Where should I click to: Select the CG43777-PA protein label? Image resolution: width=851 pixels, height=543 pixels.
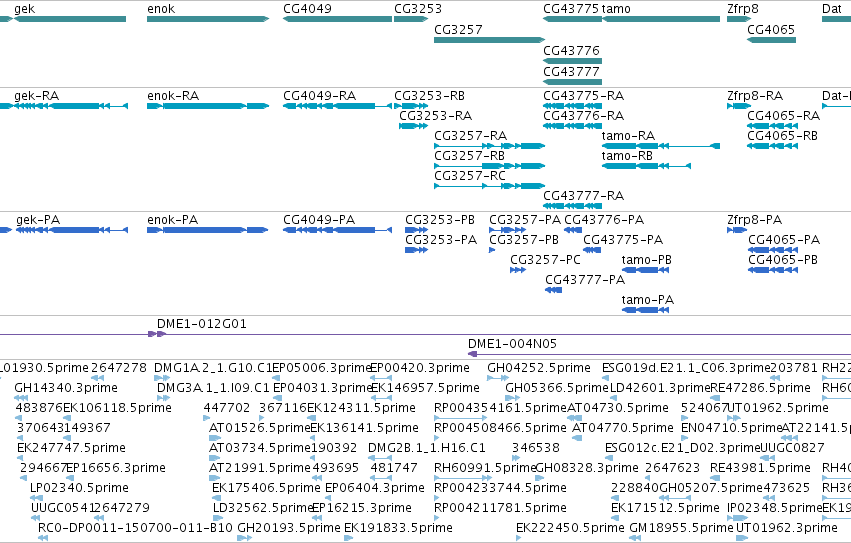585,280
